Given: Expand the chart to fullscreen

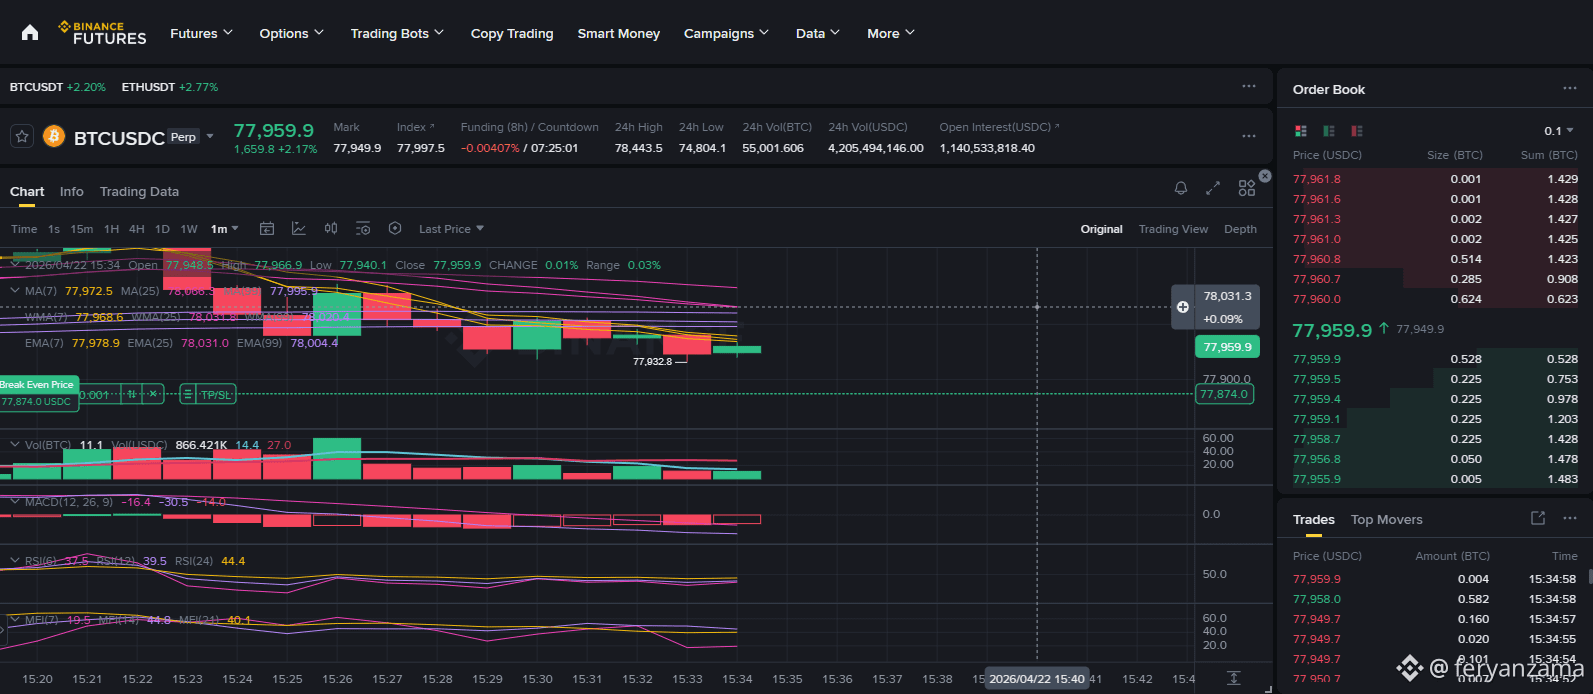Looking at the screenshot, I should pyautogui.click(x=1213, y=188).
